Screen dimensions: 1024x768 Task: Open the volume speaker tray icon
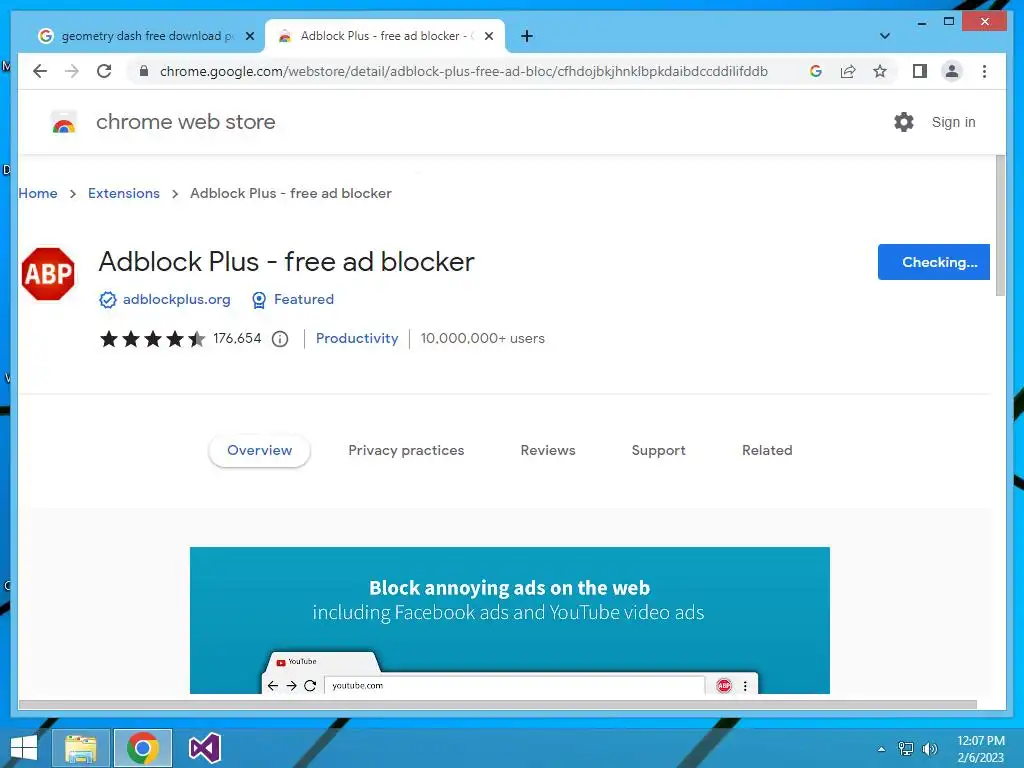(x=929, y=748)
